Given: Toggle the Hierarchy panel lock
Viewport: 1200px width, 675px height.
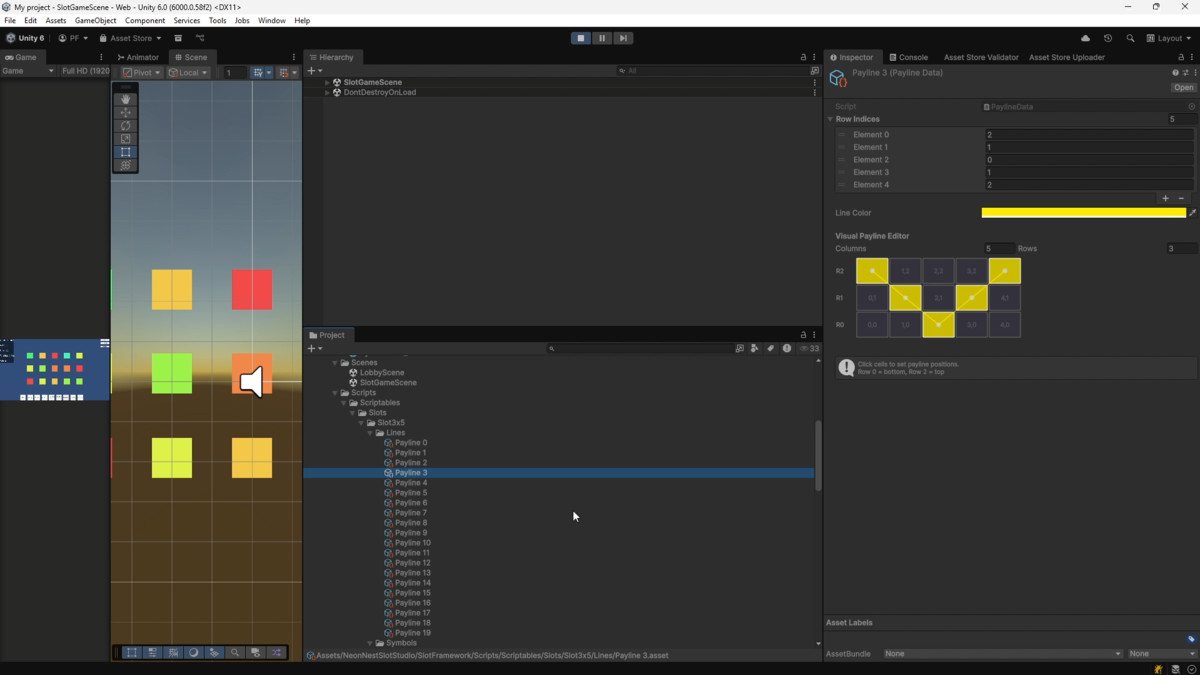Looking at the screenshot, I should pos(803,57).
